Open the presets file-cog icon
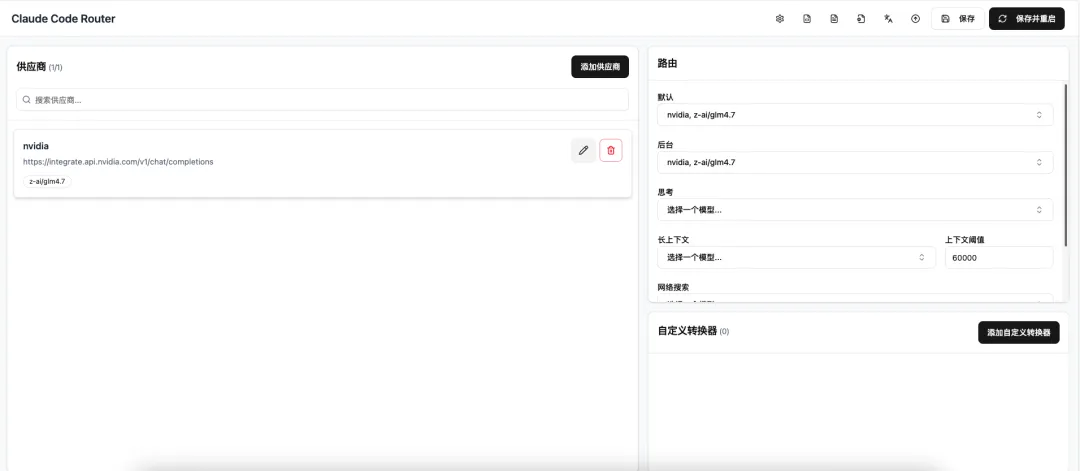Image resolution: width=1080 pixels, height=471 pixels. 861,19
